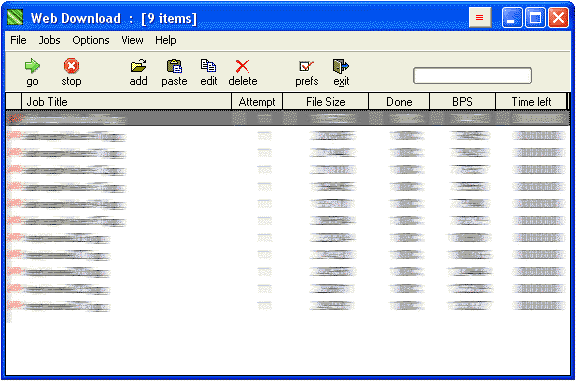Open the File menu
This screenshot has height=381, width=576.
(x=18, y=40)
